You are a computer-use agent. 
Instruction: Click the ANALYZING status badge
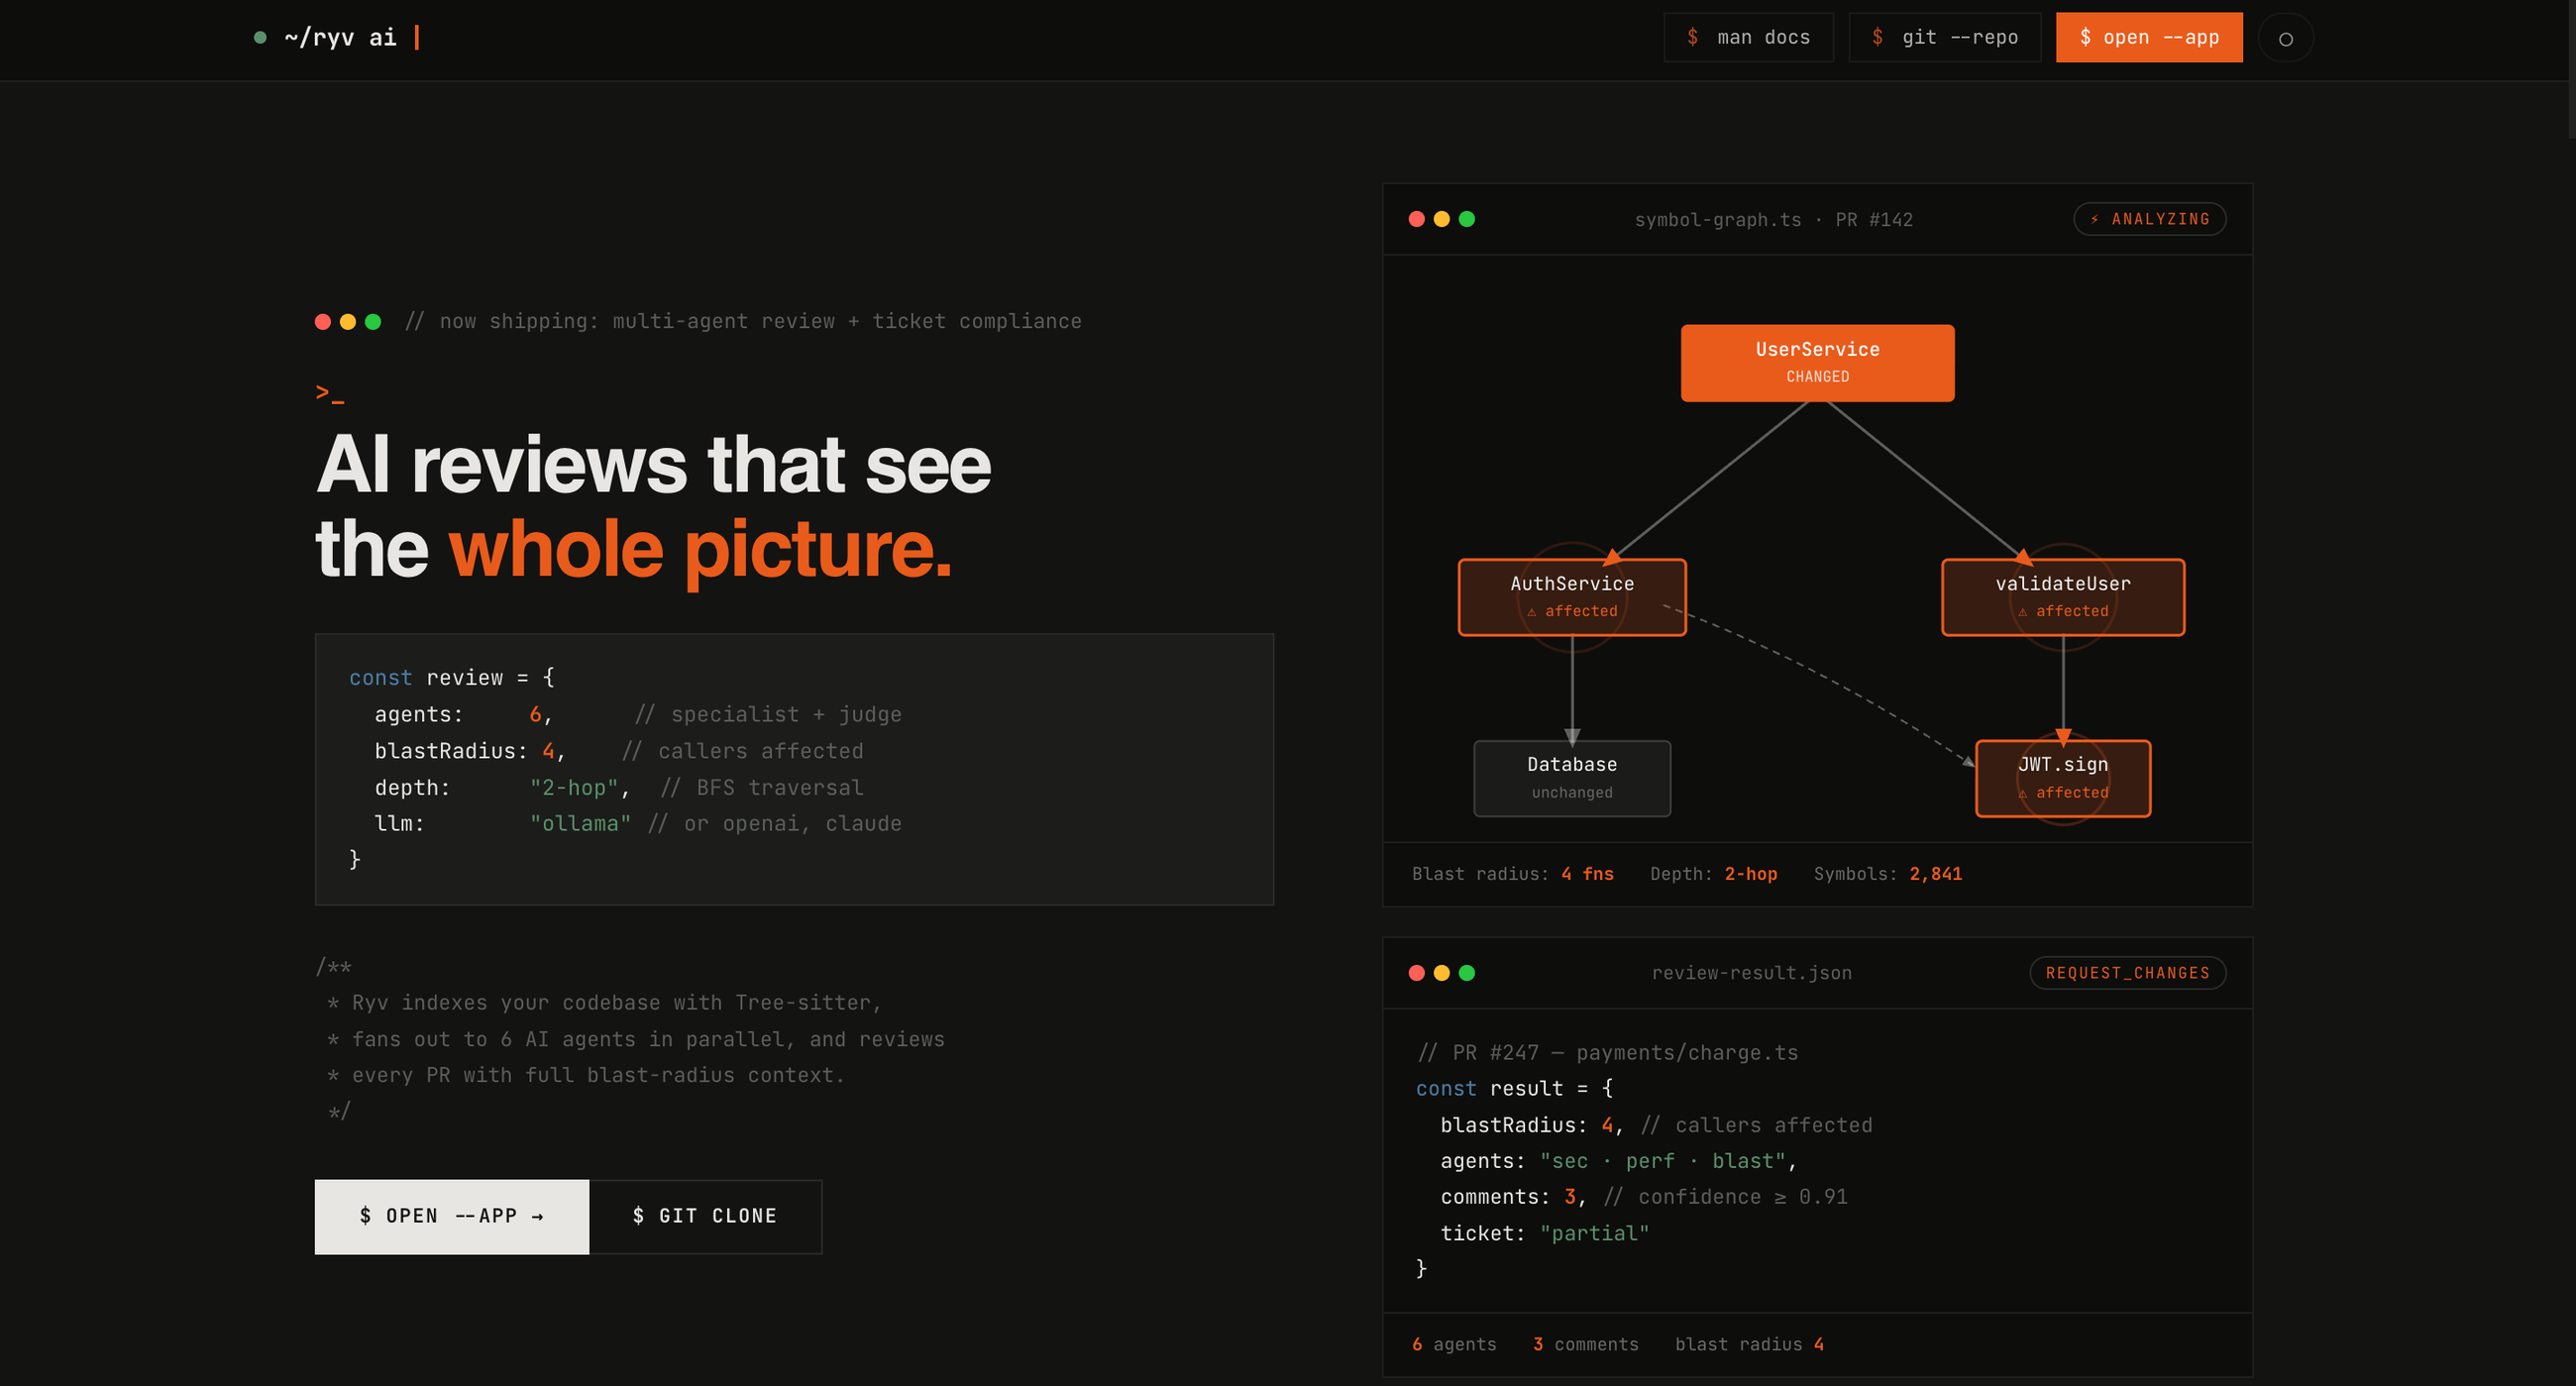2150,219
